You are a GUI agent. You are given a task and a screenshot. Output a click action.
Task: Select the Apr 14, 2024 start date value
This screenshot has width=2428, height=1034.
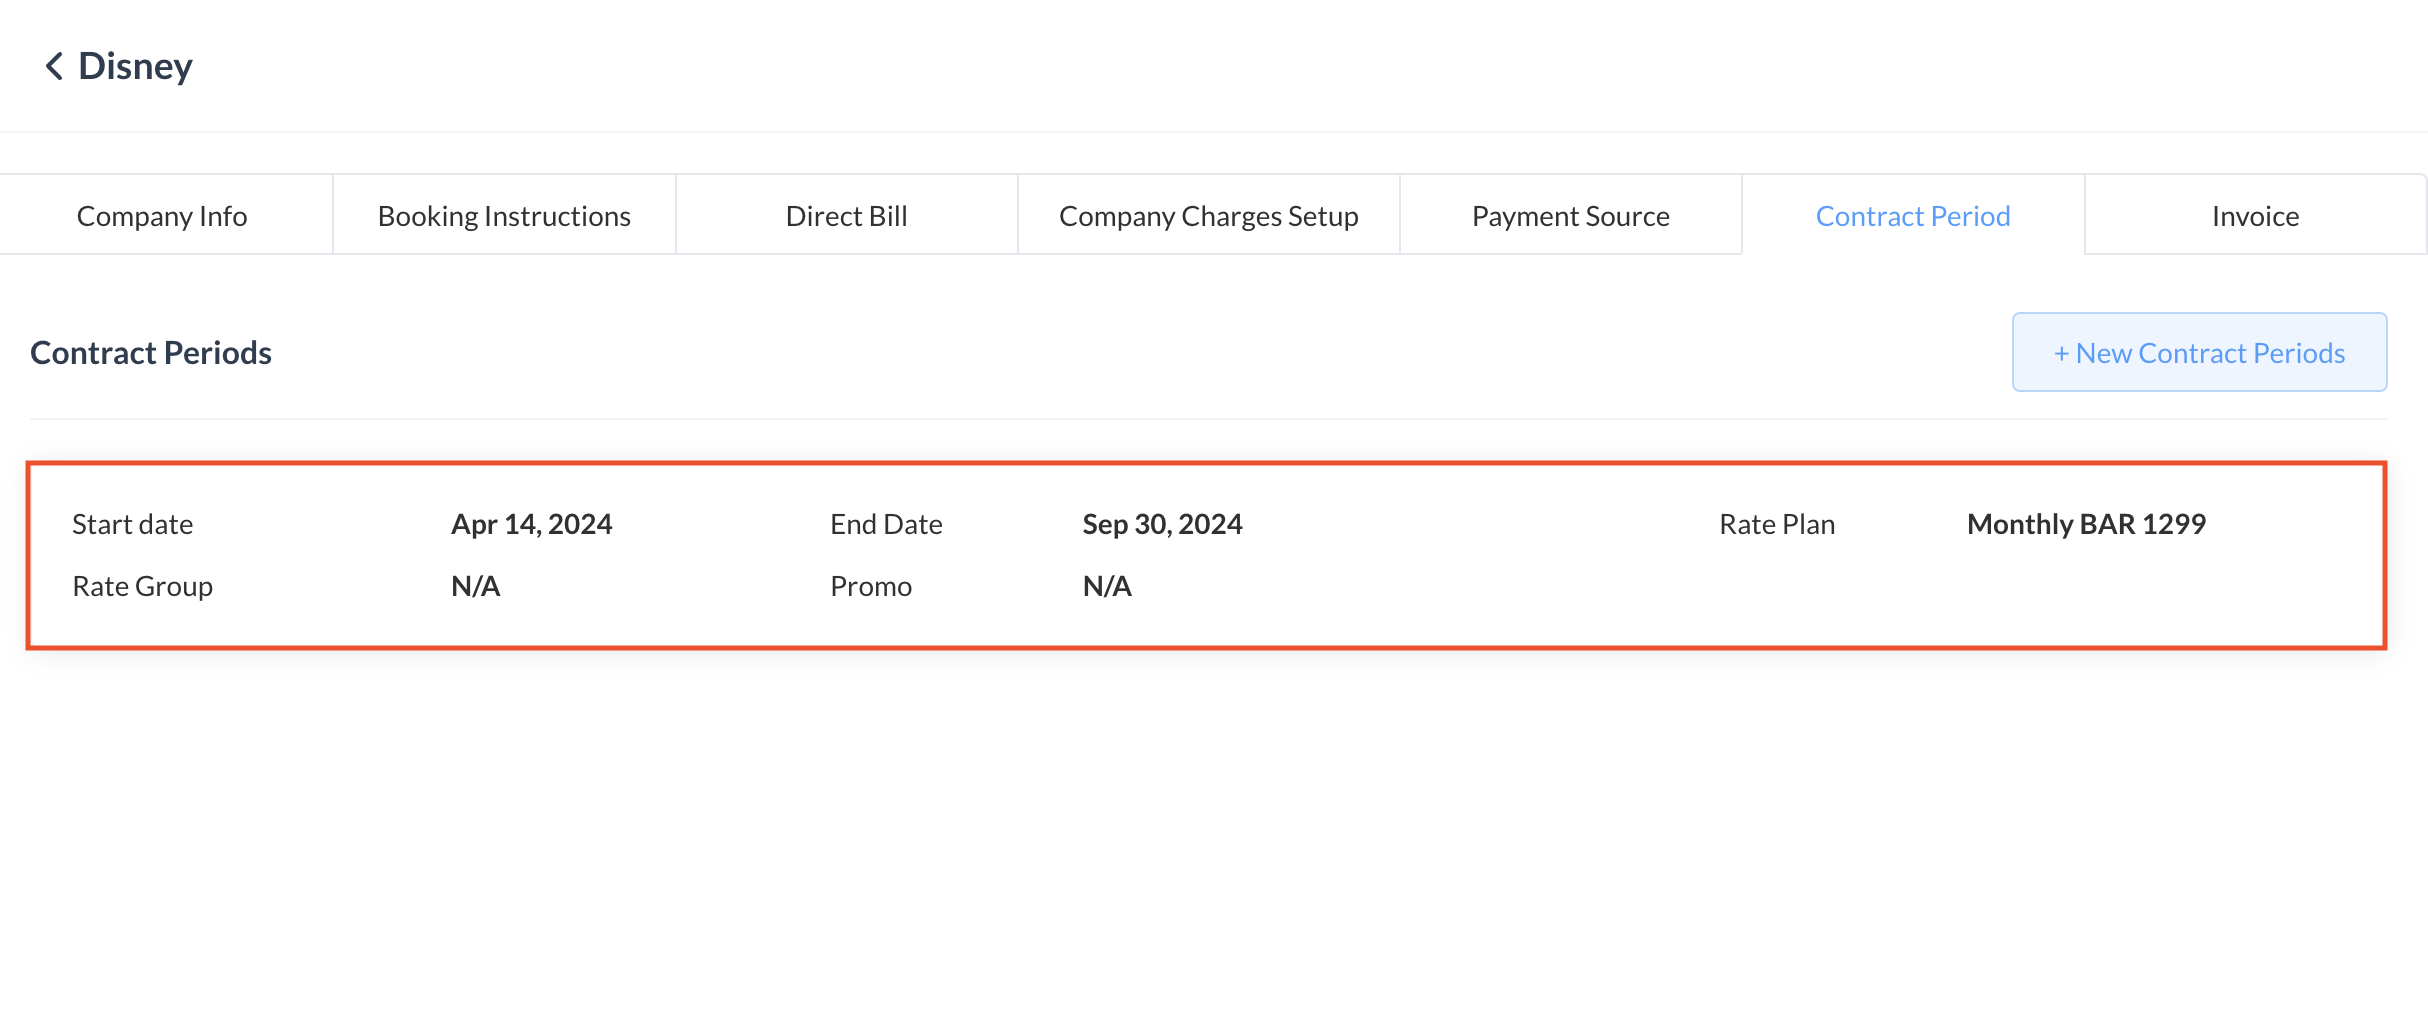click(x=531, y=524)
